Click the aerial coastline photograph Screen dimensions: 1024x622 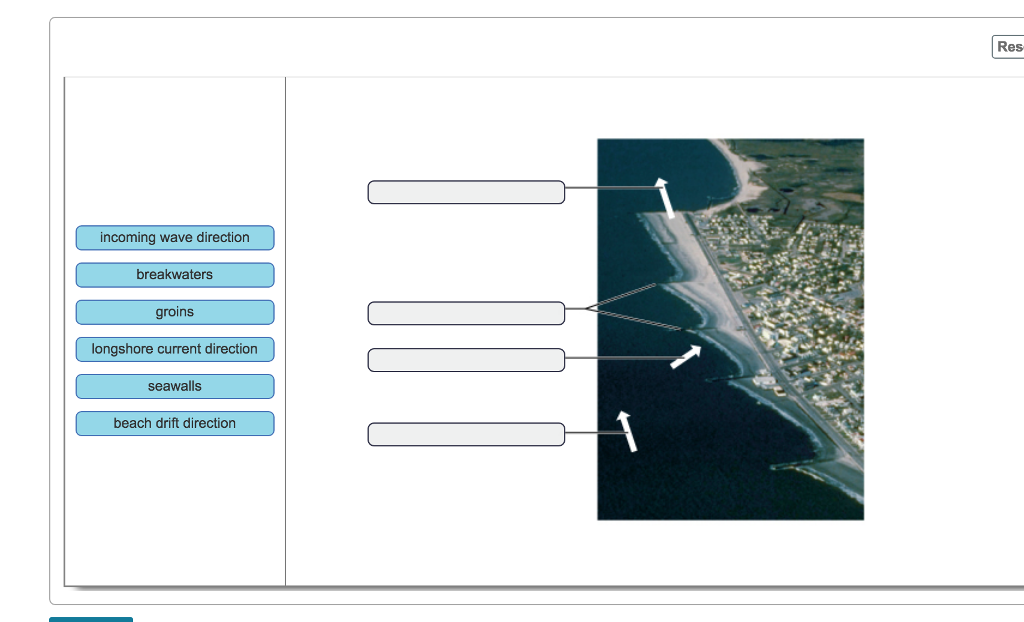point(730,328)
